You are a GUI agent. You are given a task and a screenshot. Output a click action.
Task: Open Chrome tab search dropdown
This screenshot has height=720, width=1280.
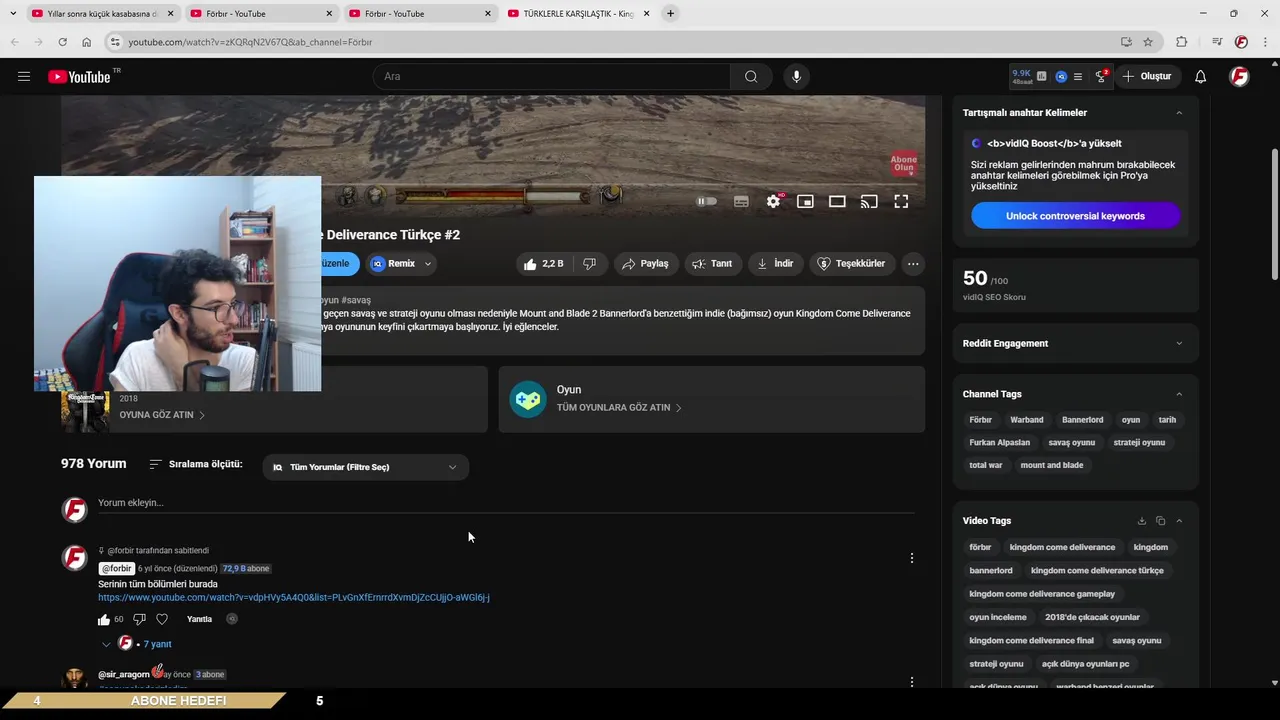pos(13,13)
